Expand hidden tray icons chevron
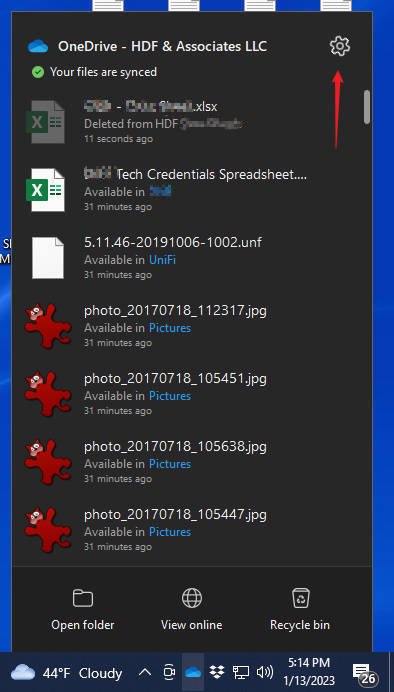 pos(145,672)
